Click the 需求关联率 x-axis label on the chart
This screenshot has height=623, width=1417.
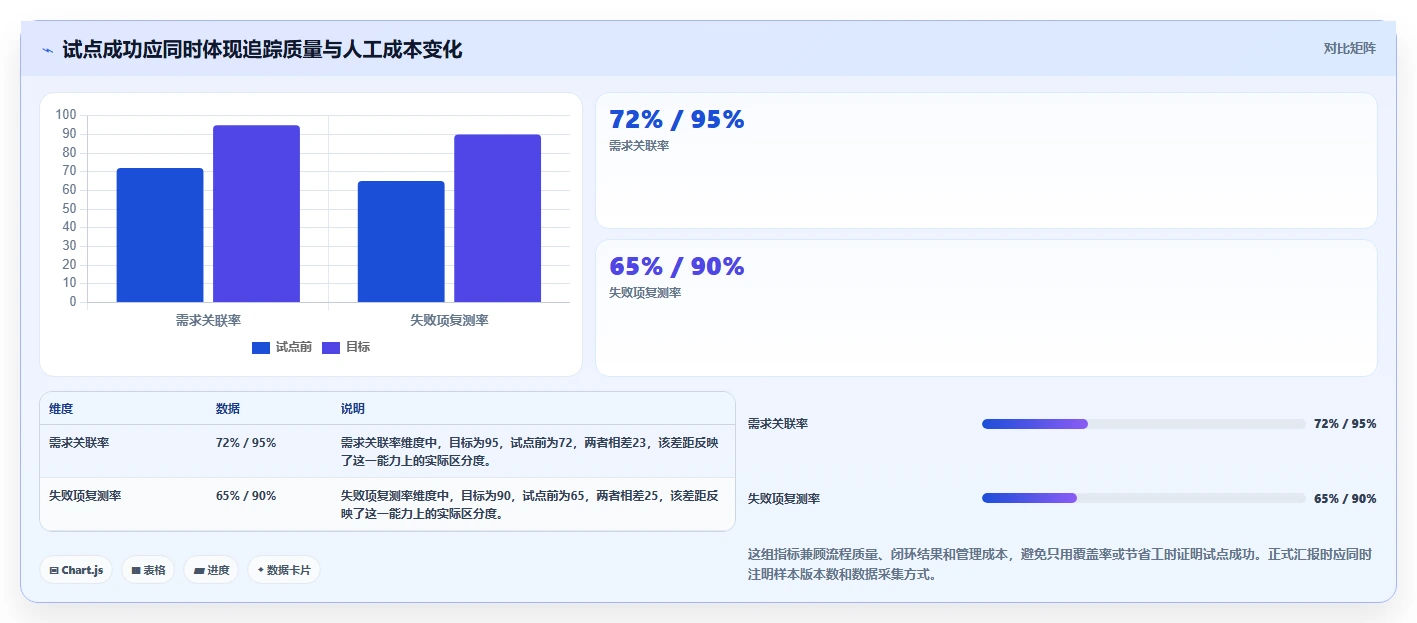click(208, 320)
